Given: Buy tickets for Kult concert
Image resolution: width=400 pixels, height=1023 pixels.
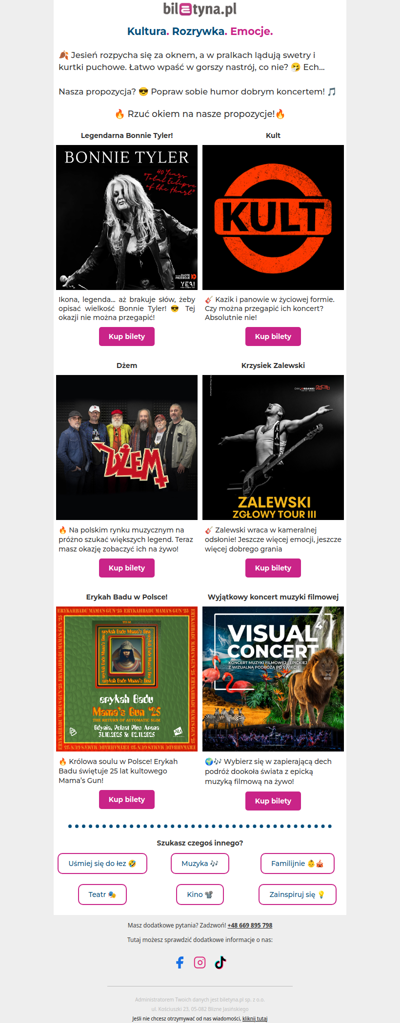Looking at the screenshot, I should [x=273, y=337].
